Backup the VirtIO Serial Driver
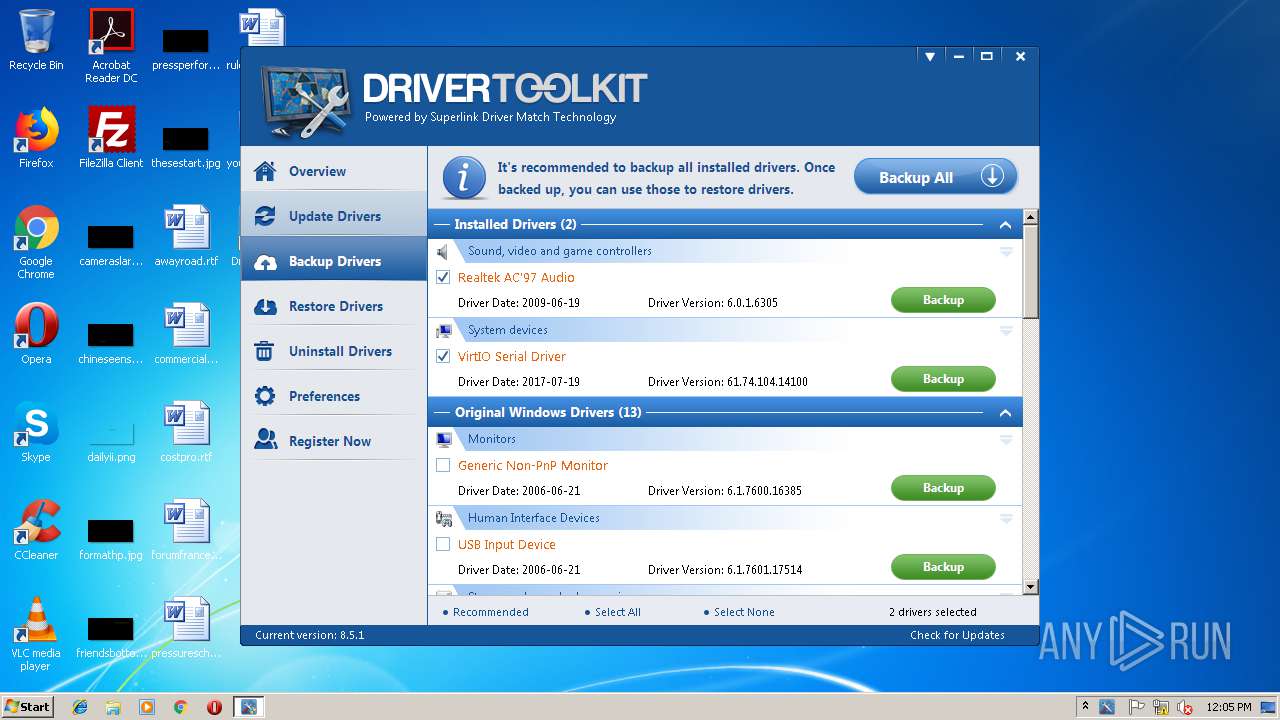This screenshot has width=1280, height=720. (x=943, y=379)
